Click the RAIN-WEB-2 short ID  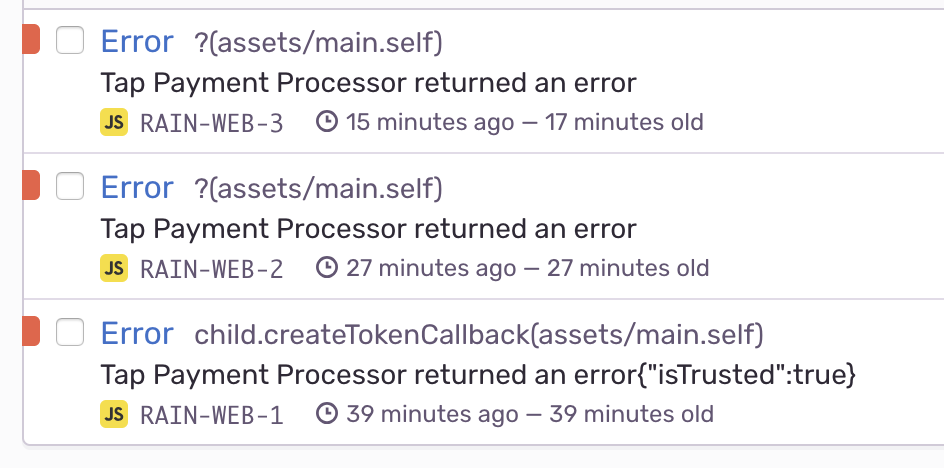[211, 269]
